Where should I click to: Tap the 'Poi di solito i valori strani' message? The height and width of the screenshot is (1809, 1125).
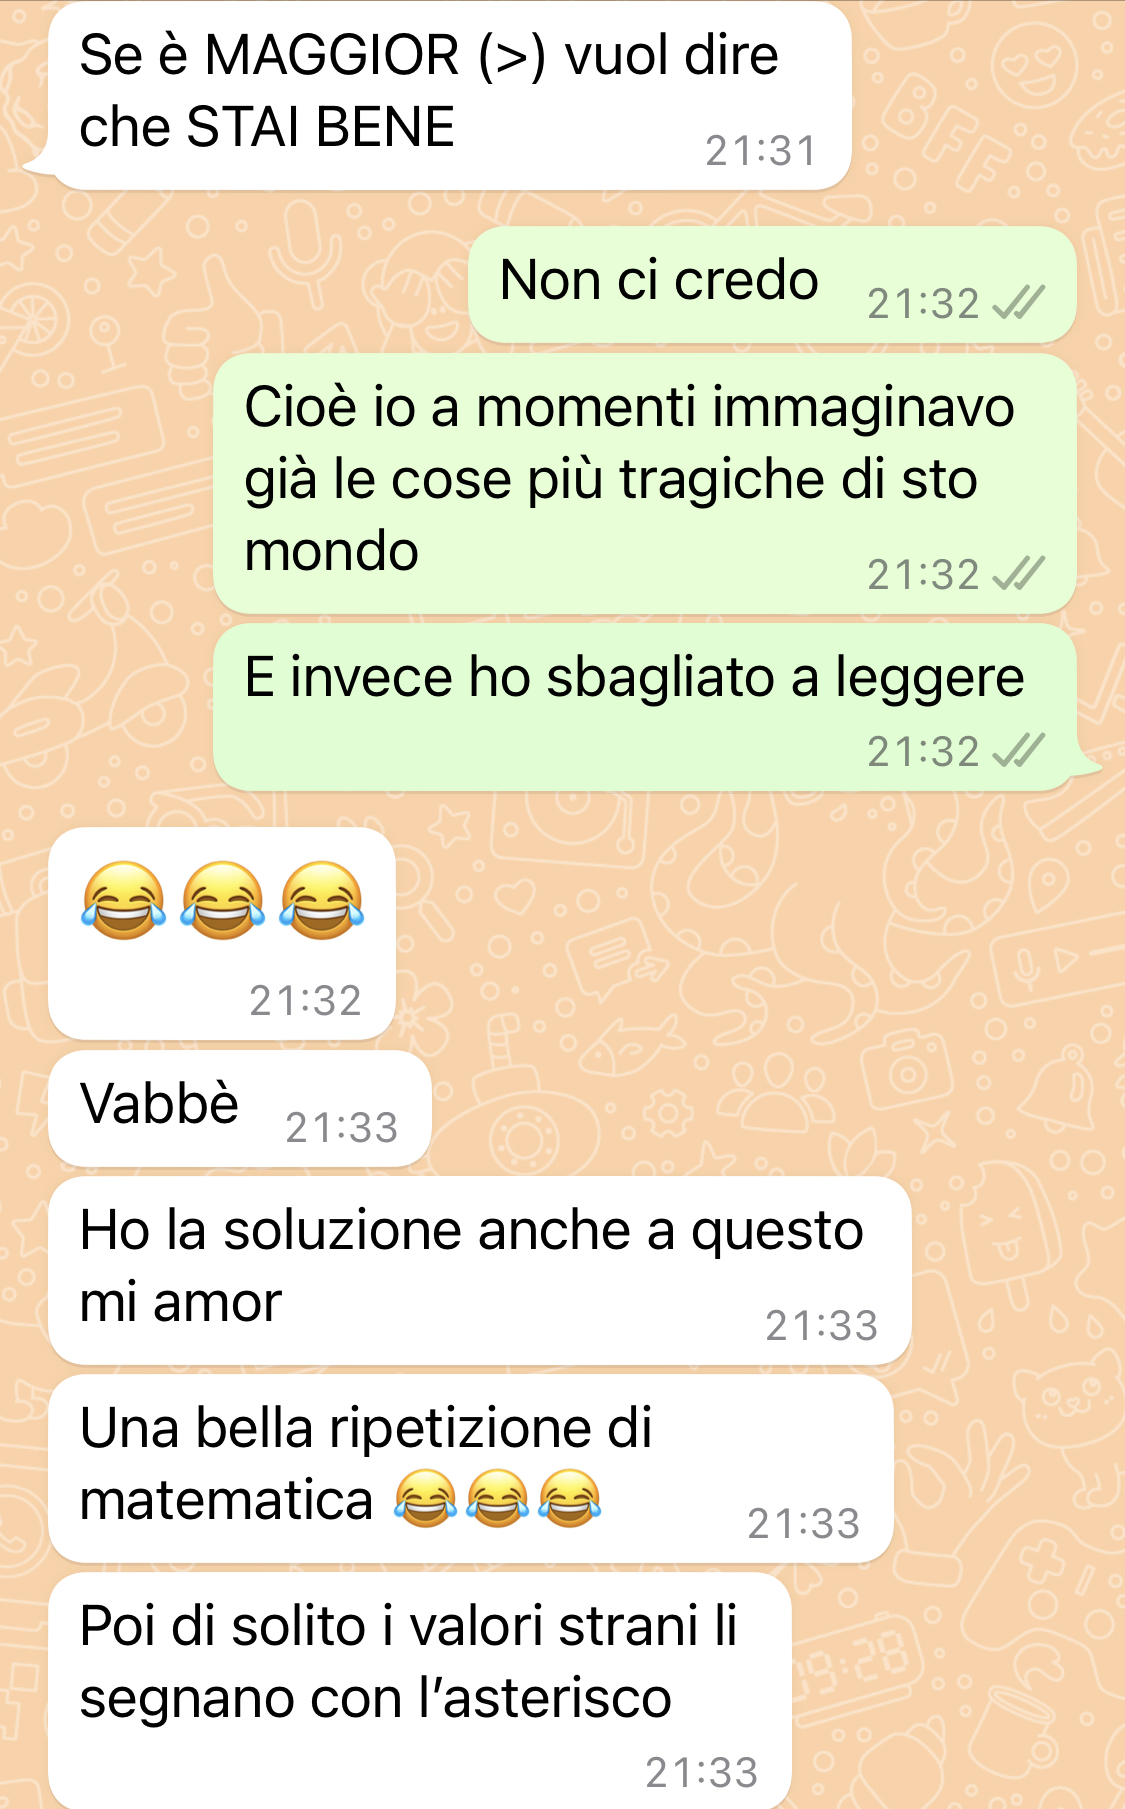pos(420,1691)
